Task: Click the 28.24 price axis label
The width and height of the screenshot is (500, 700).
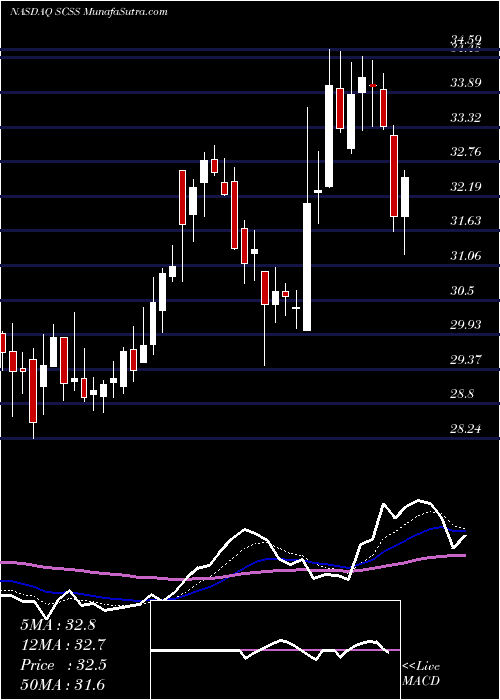Action: click(x=466, y=429)
